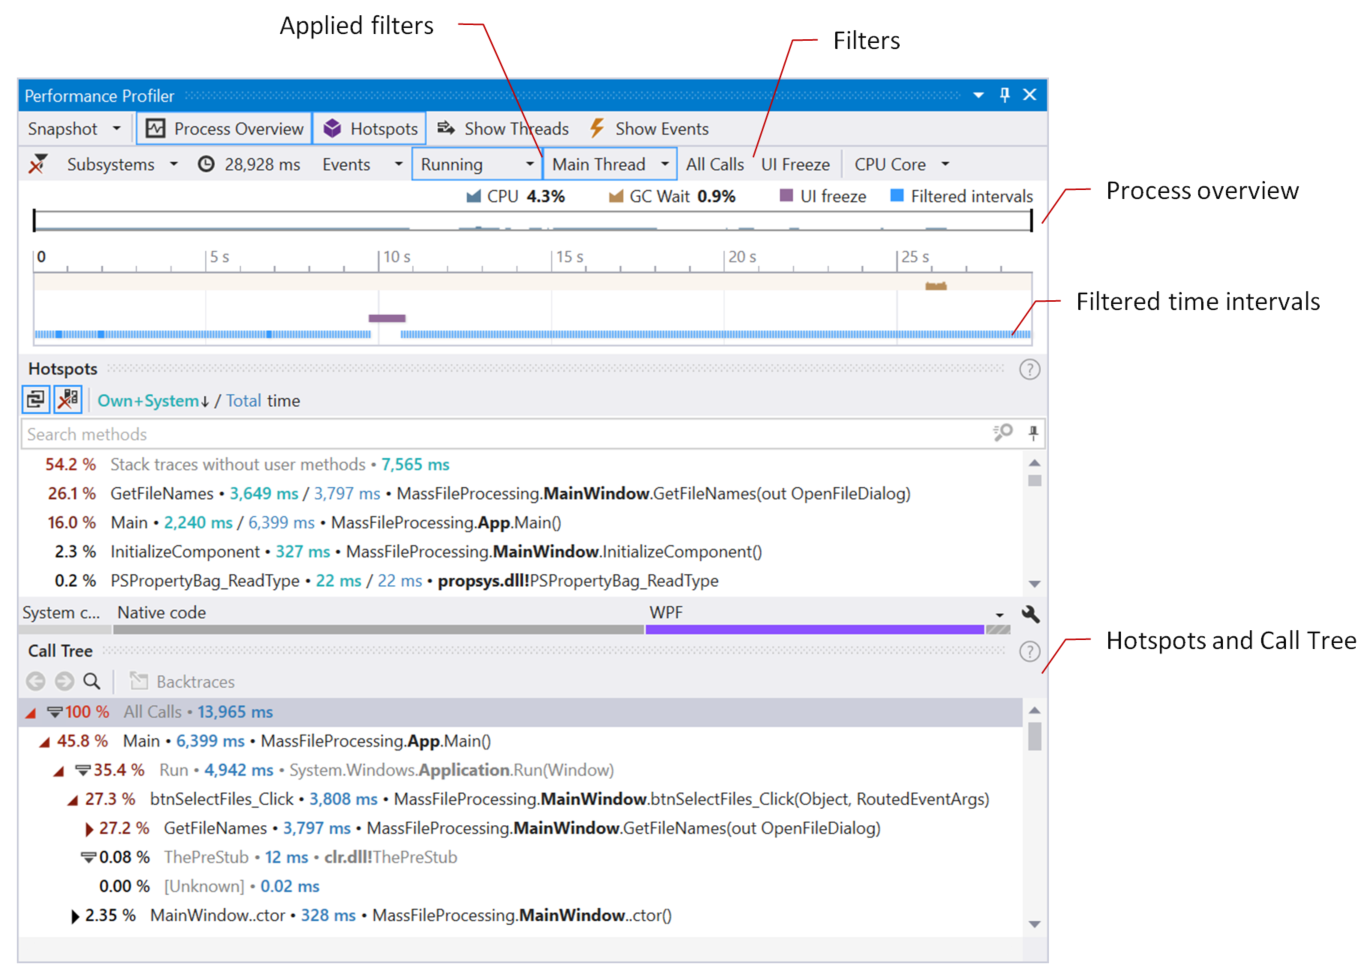Toggle hide system frames icon in Hotspots
1370x979 pixels.
67,399
